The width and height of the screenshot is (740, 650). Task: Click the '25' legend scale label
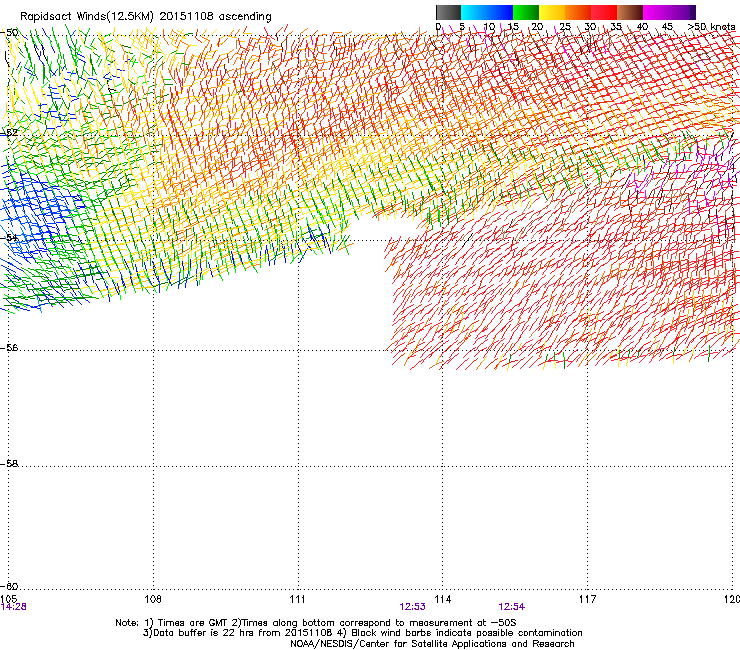[x=565, y=27]
